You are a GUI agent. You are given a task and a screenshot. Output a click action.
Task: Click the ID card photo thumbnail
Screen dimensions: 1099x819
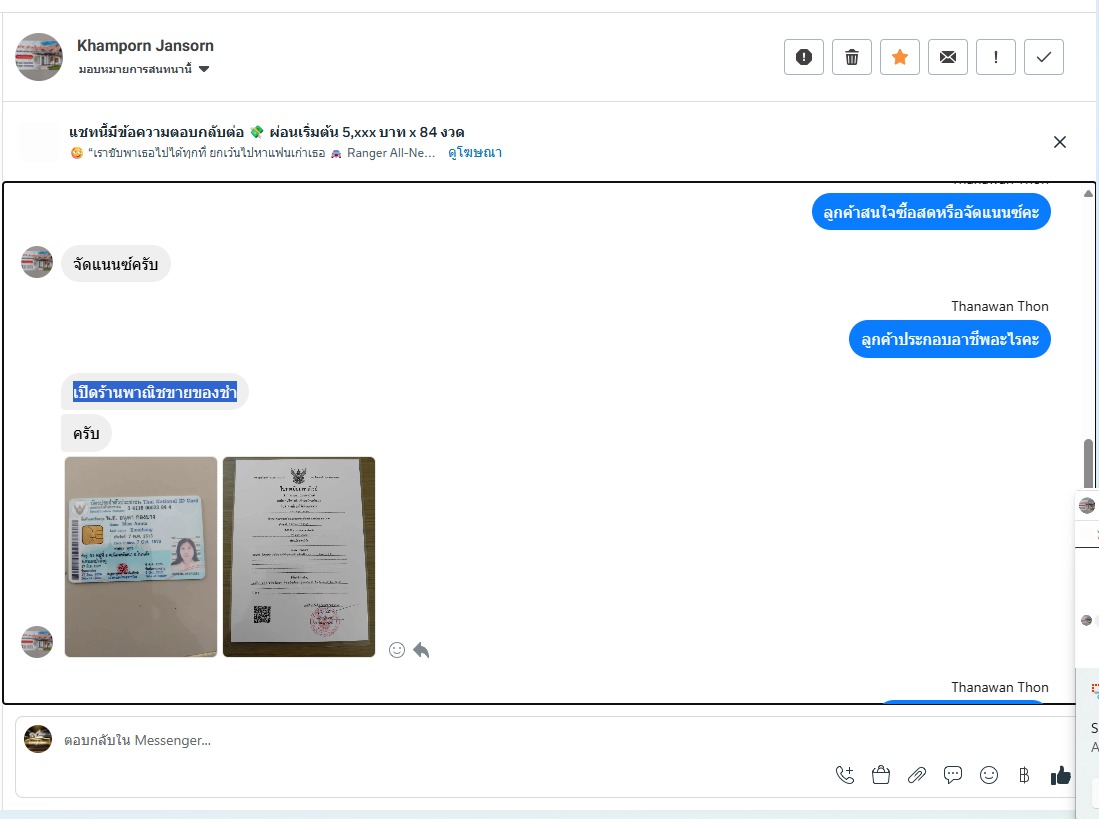point(141,557)
